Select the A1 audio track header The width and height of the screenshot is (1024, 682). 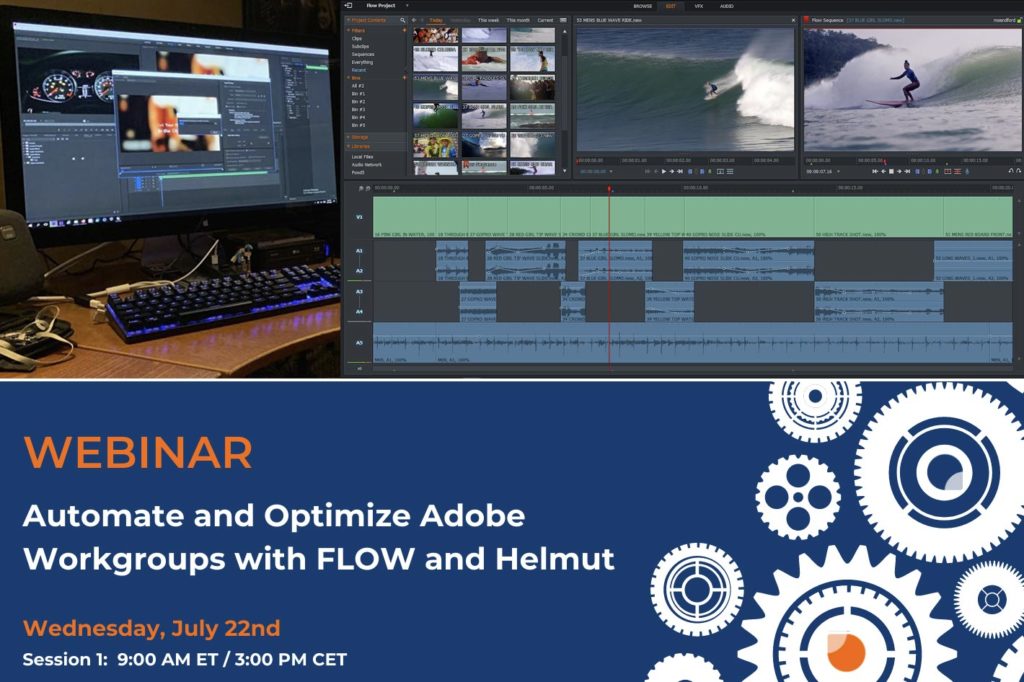[359, 251]
